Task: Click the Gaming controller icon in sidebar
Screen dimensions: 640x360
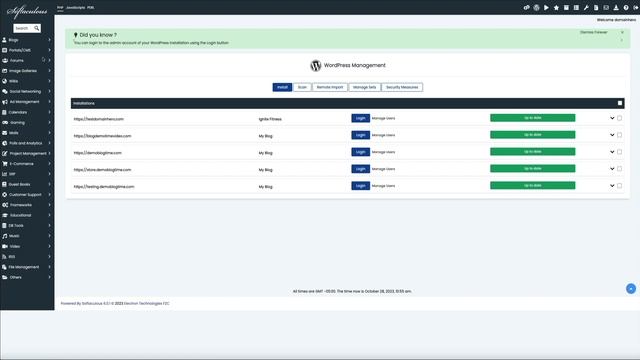Action: click(x=5, y=122)
